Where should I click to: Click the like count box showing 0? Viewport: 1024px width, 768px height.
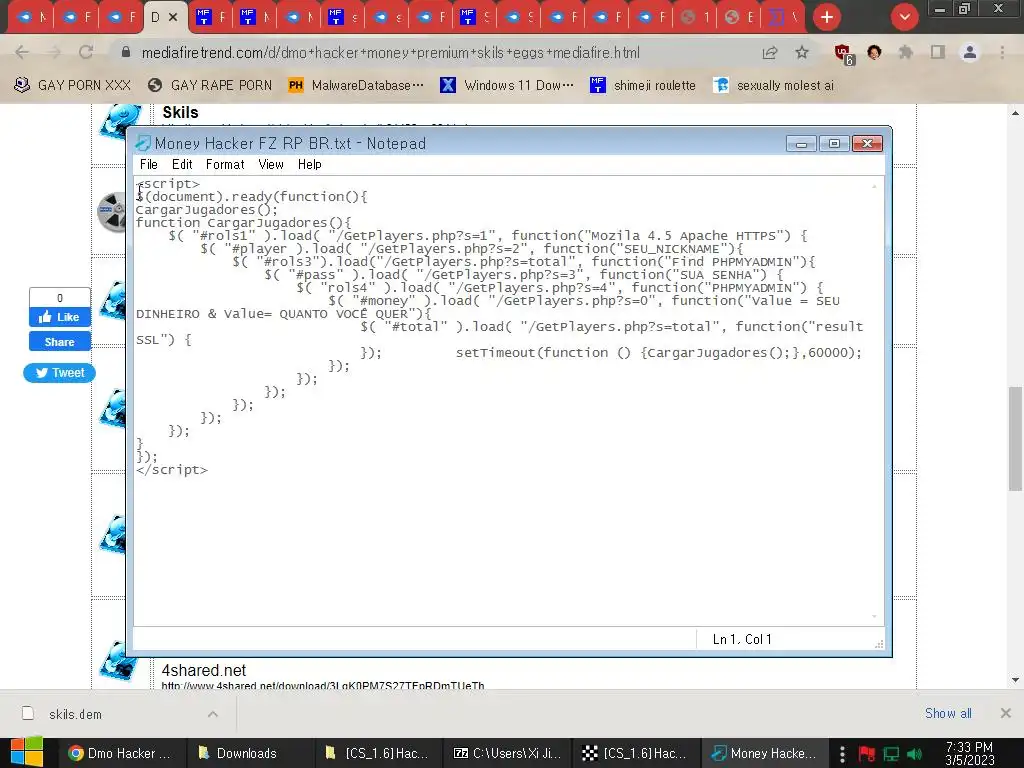click(x=59, y=298)
